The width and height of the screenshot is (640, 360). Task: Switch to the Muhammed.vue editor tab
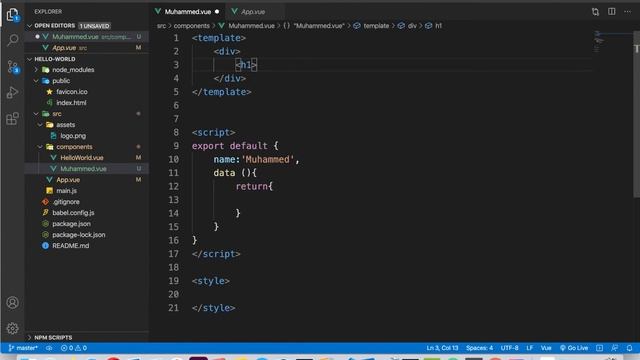pos(188,12)
